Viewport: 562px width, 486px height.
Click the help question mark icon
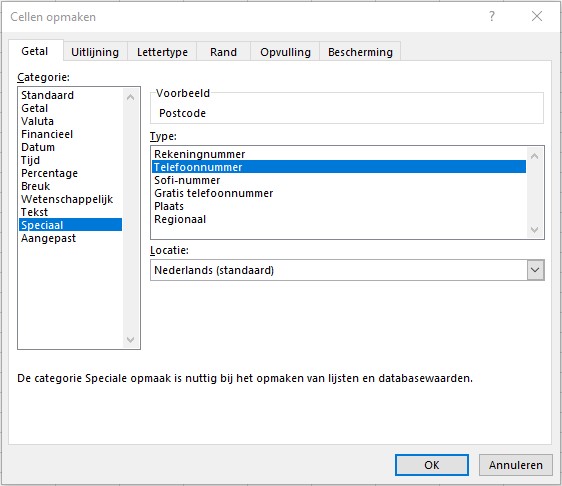point(492,16)
